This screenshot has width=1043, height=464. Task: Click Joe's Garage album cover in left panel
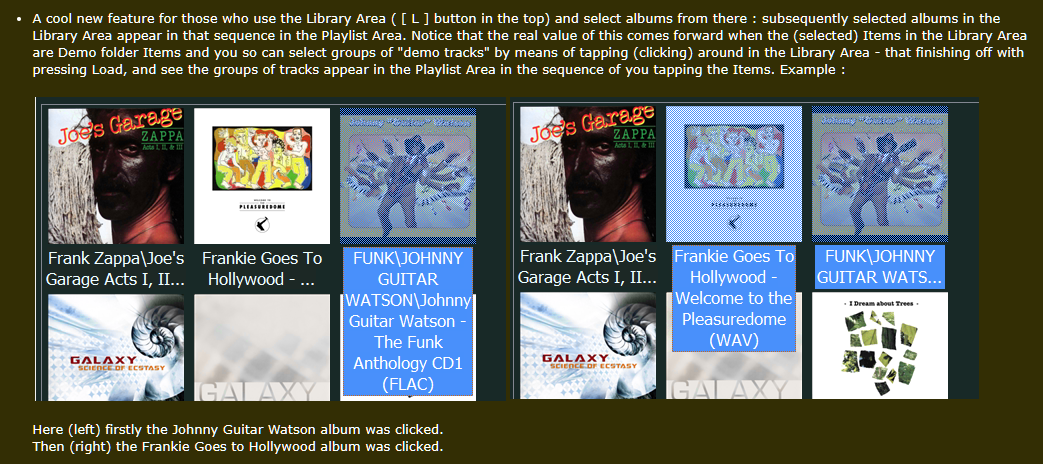pyautogui.click(x=116, y=176)
